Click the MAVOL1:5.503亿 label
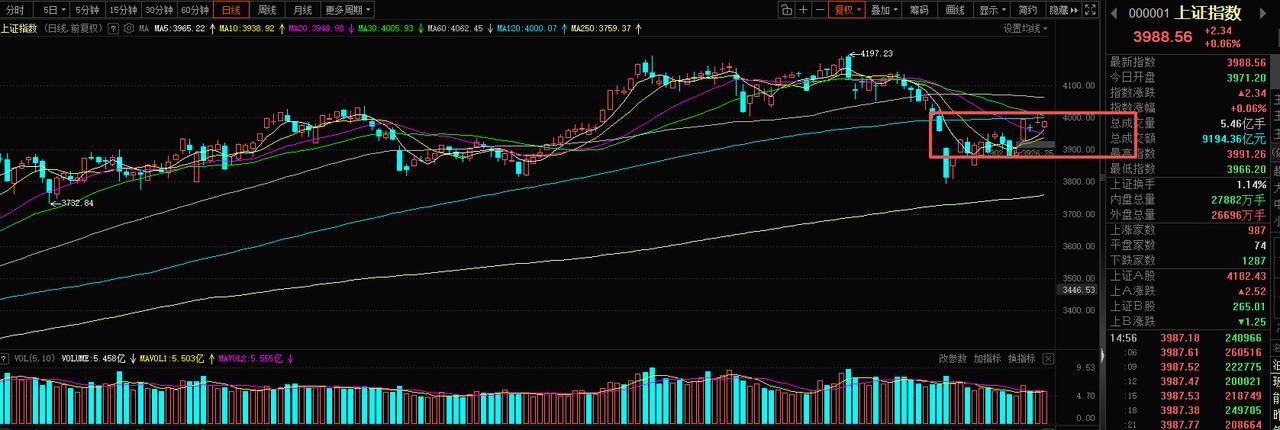 172,358
